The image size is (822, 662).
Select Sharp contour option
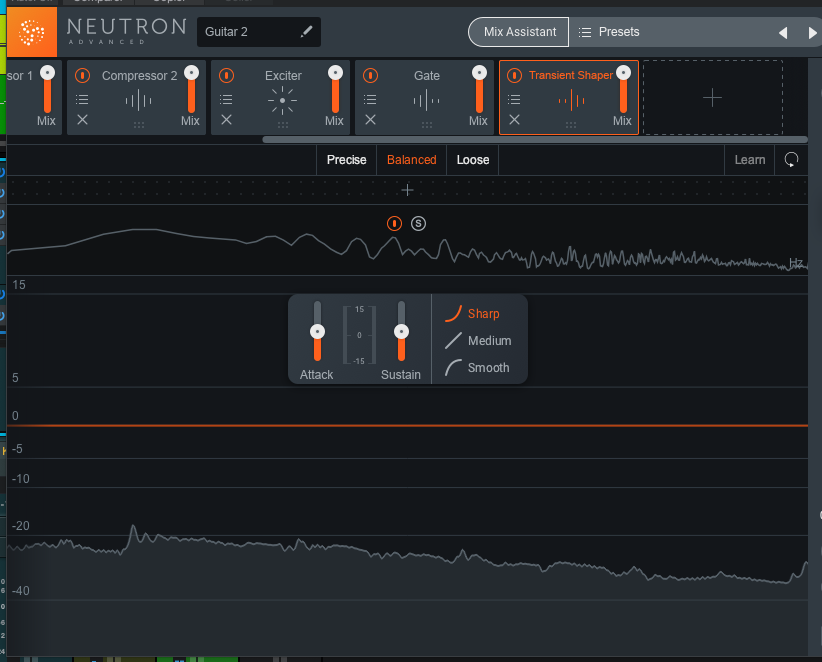[472, 313]
